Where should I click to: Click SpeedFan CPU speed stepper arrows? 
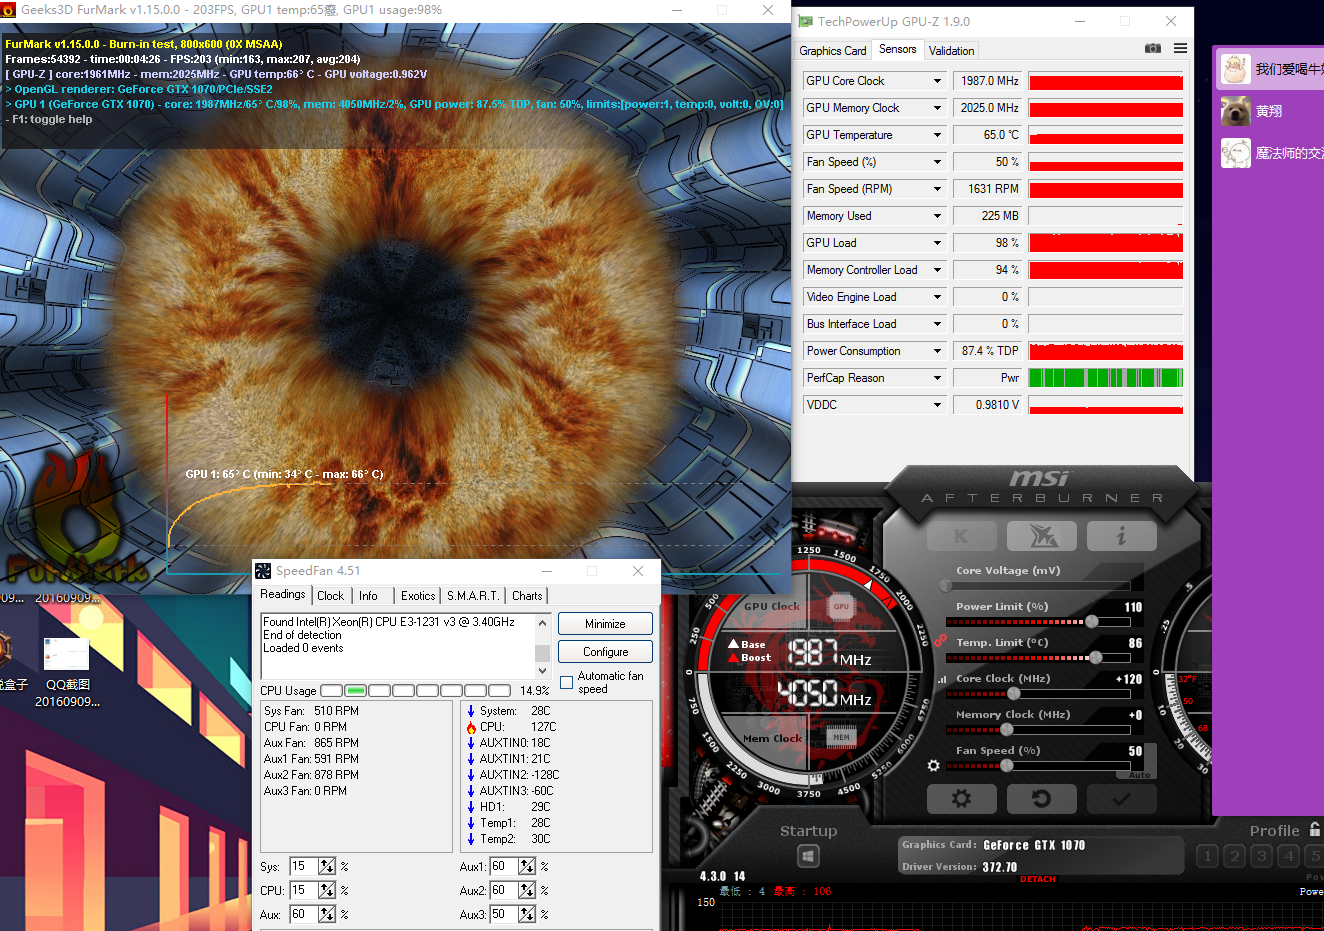click(x=327, y=890)
